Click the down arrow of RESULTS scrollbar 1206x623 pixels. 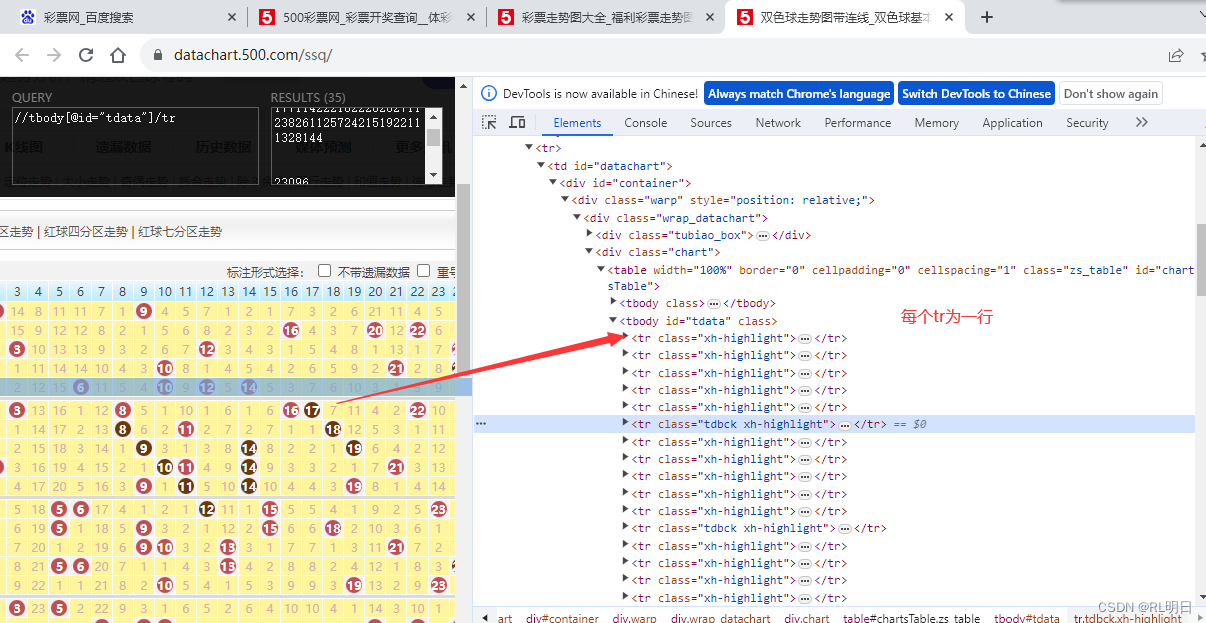point(433,174)
